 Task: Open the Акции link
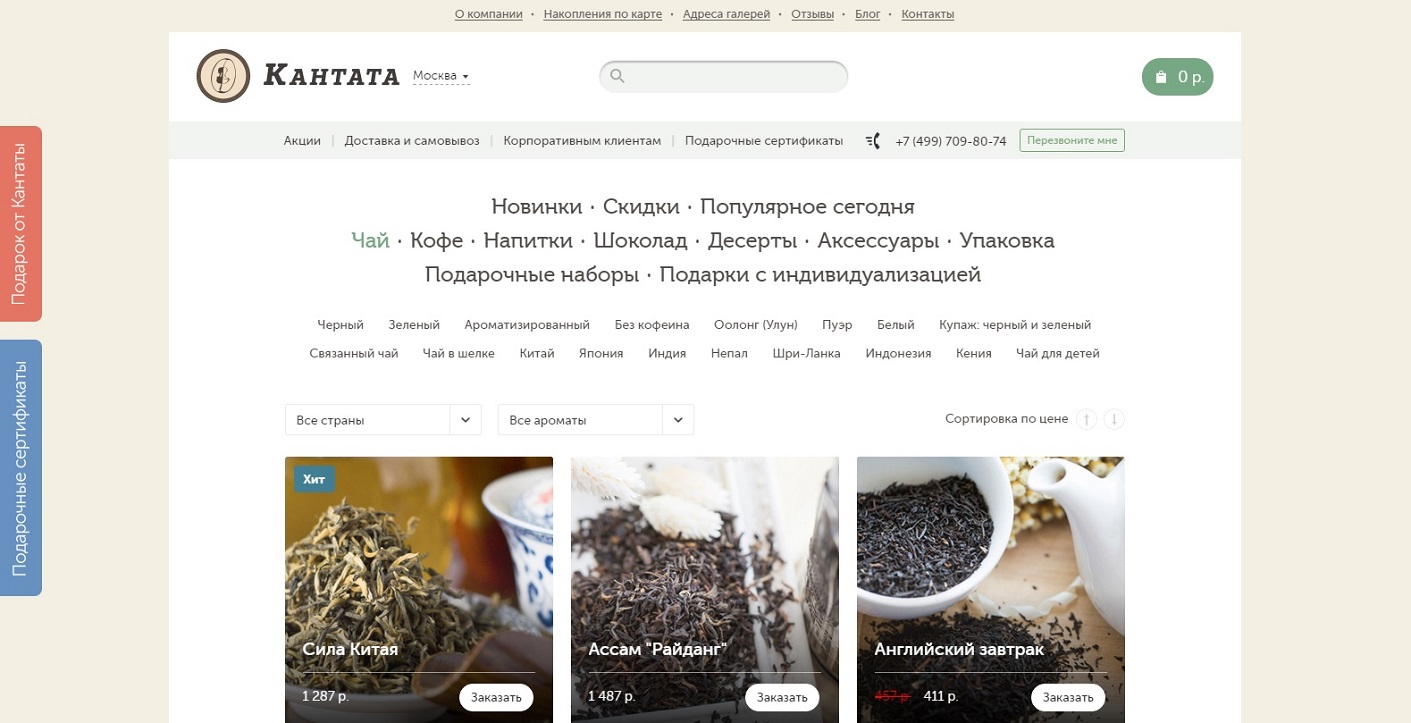pos(302,141)
